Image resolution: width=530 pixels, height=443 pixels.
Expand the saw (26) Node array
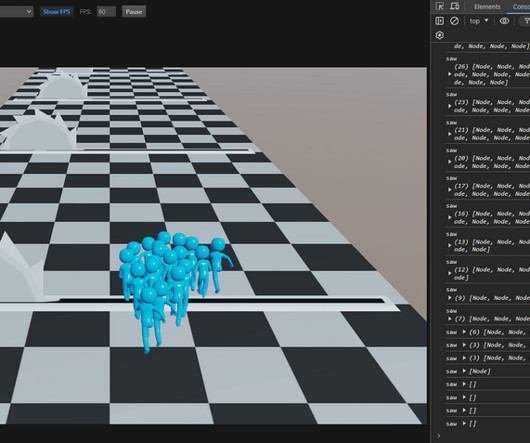[450, 74]
